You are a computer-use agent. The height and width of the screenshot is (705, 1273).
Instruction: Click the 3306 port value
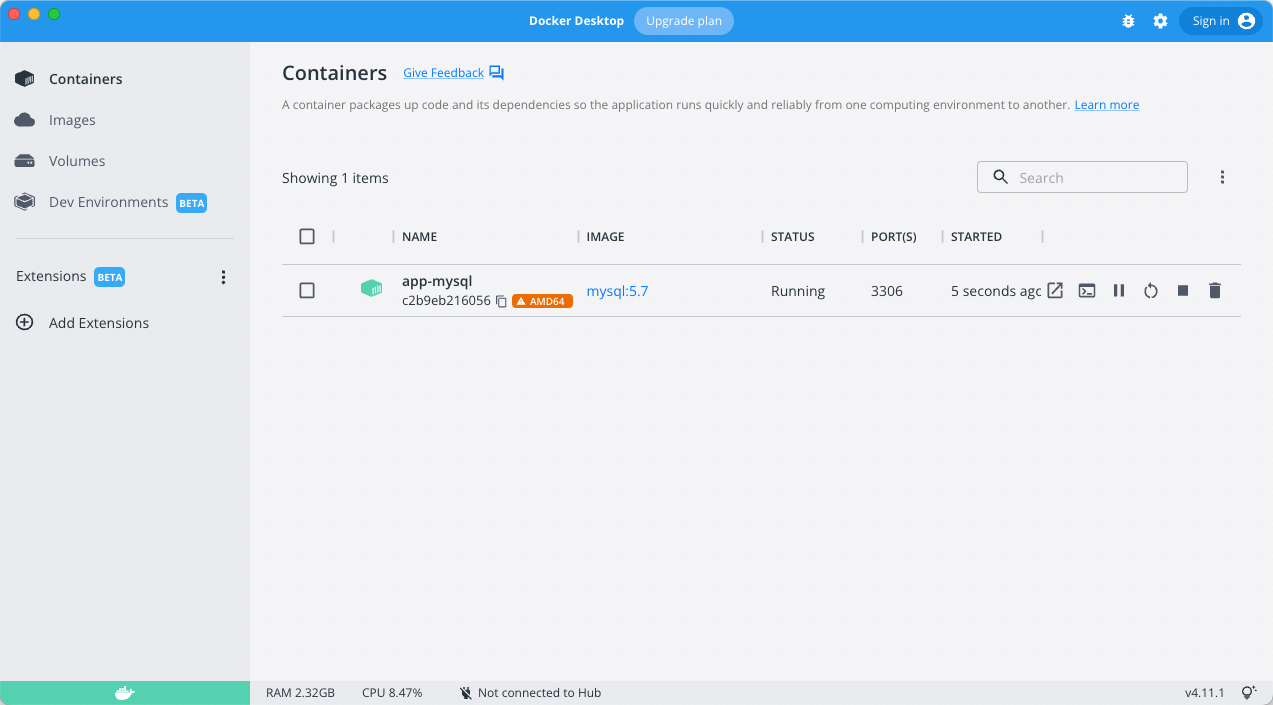(x=887, y=291)
